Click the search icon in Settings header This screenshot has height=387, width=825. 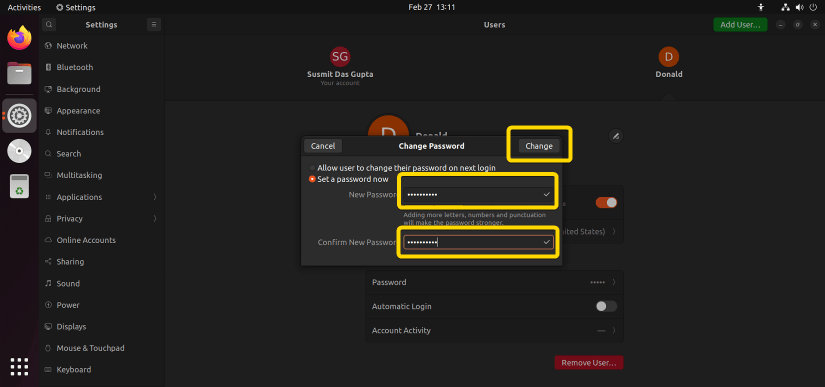[48, 24]
